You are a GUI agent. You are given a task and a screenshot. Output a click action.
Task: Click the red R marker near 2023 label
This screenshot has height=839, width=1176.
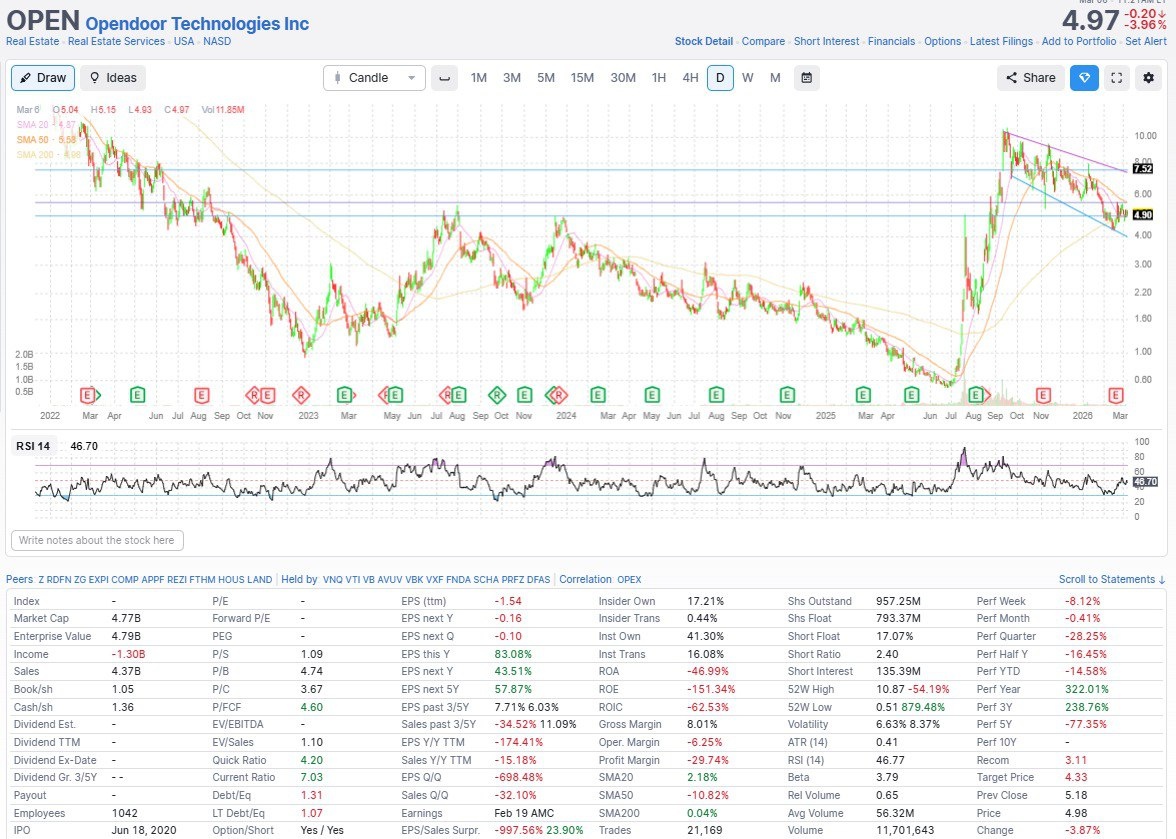coord(301,395)
